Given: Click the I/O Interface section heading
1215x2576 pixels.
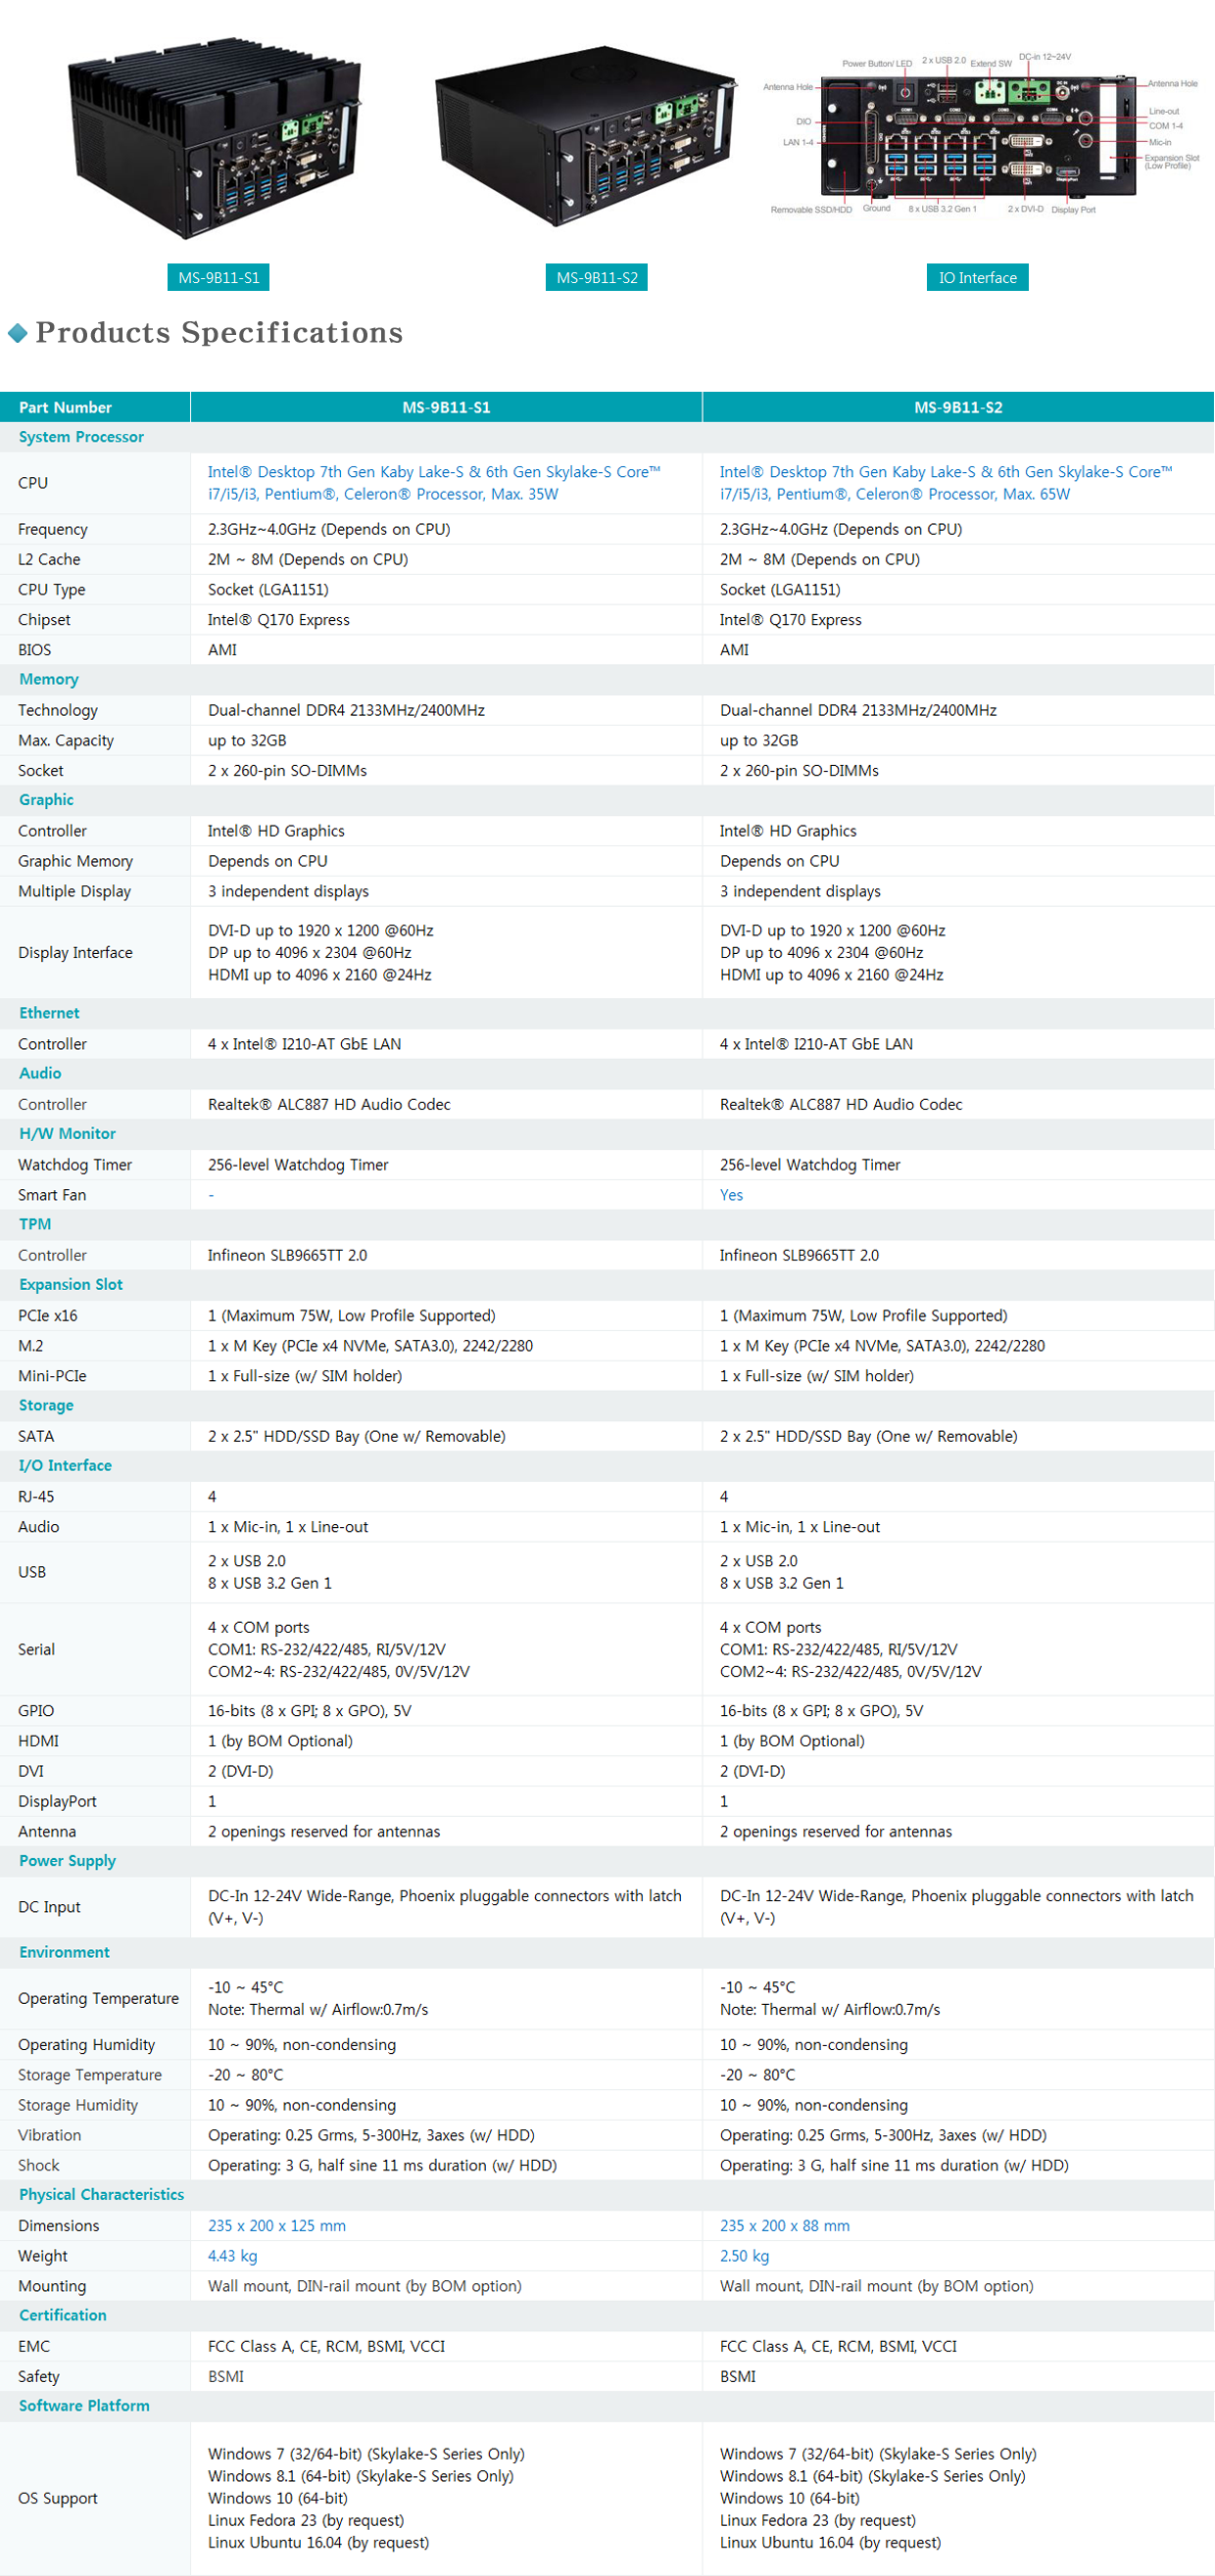Looking at the screenshot, I should click(x=65, y=1466).
